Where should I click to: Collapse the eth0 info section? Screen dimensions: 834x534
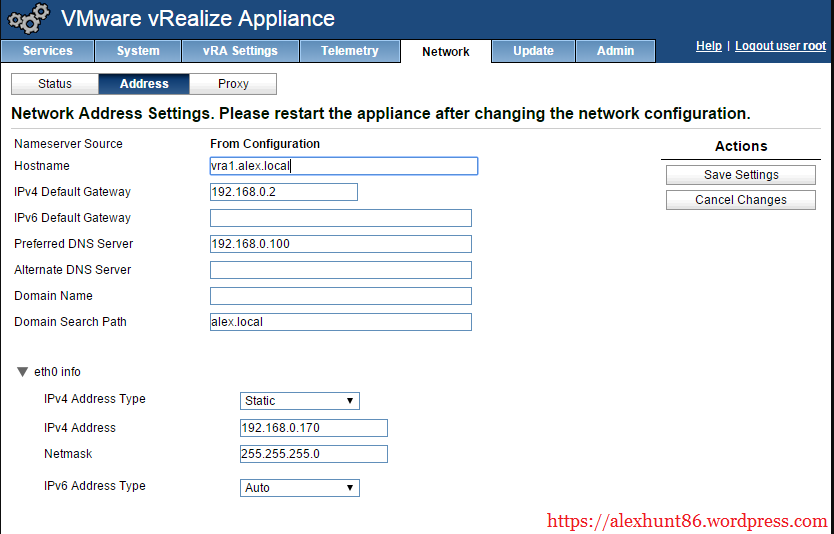pos(23,372)
